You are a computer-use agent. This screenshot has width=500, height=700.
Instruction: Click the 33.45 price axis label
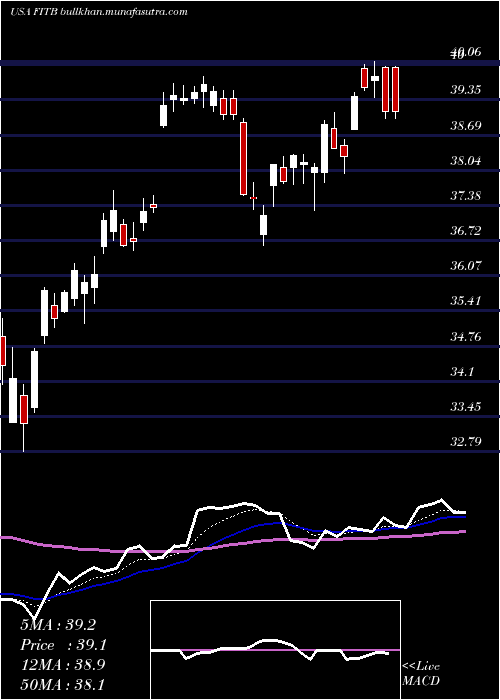[466, 407]
